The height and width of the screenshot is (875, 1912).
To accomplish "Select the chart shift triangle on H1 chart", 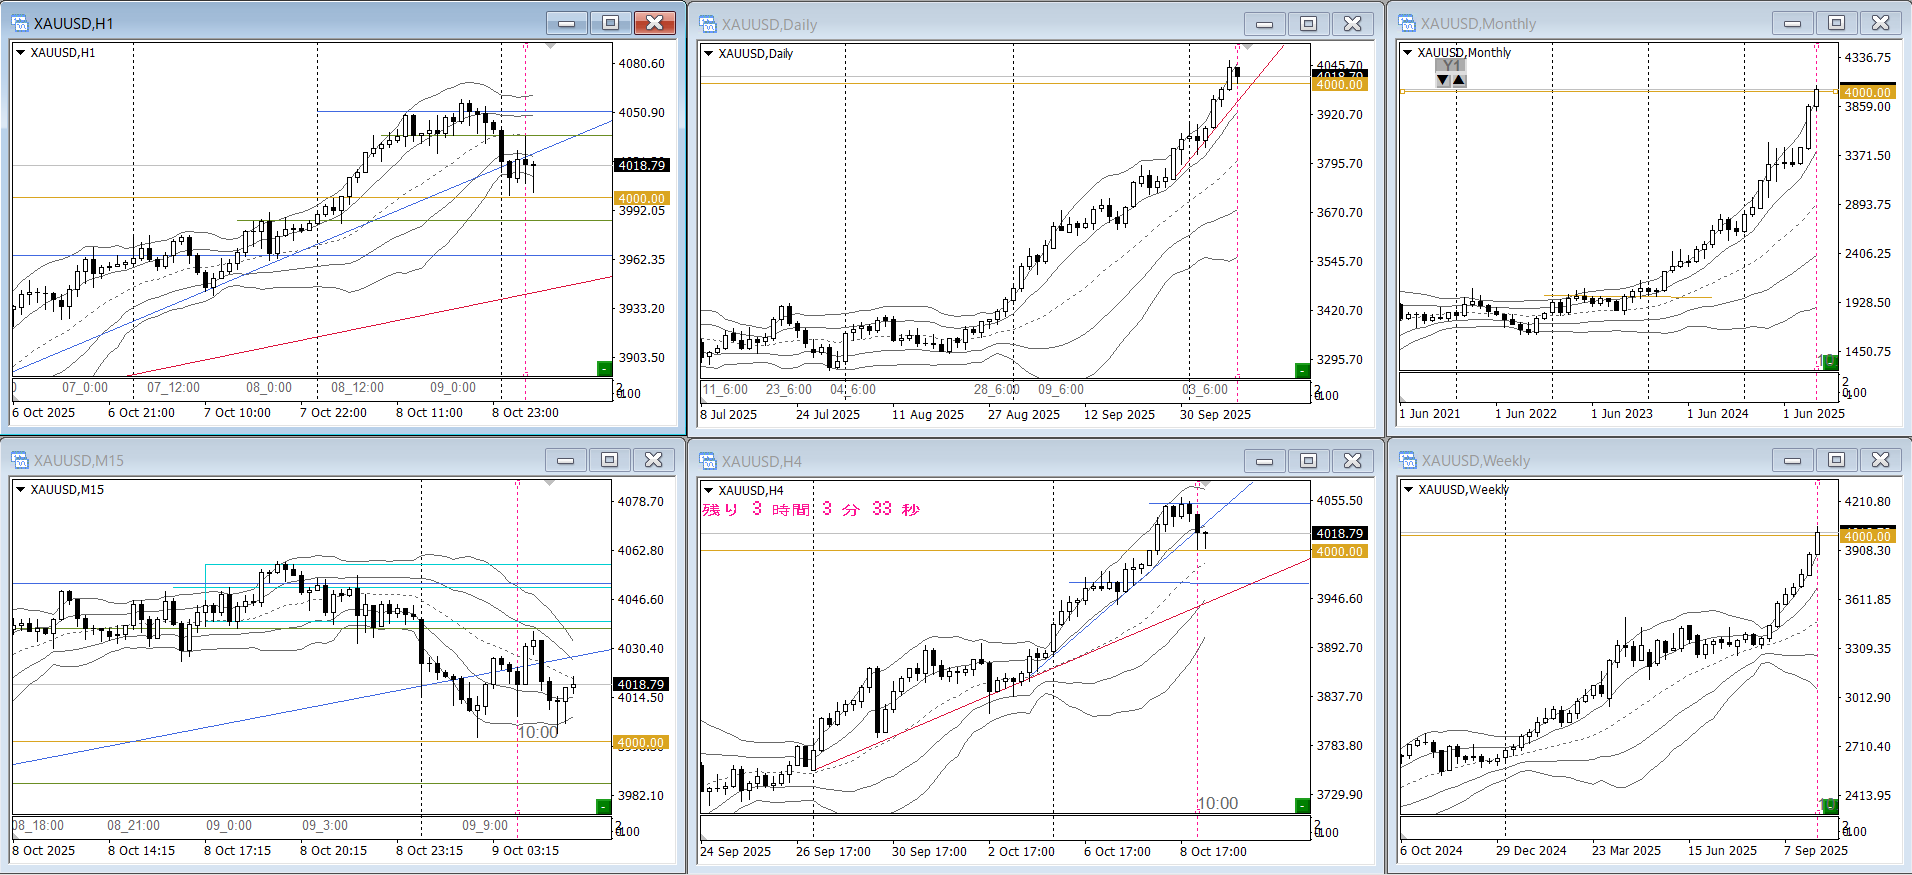I will pos(550,46).
